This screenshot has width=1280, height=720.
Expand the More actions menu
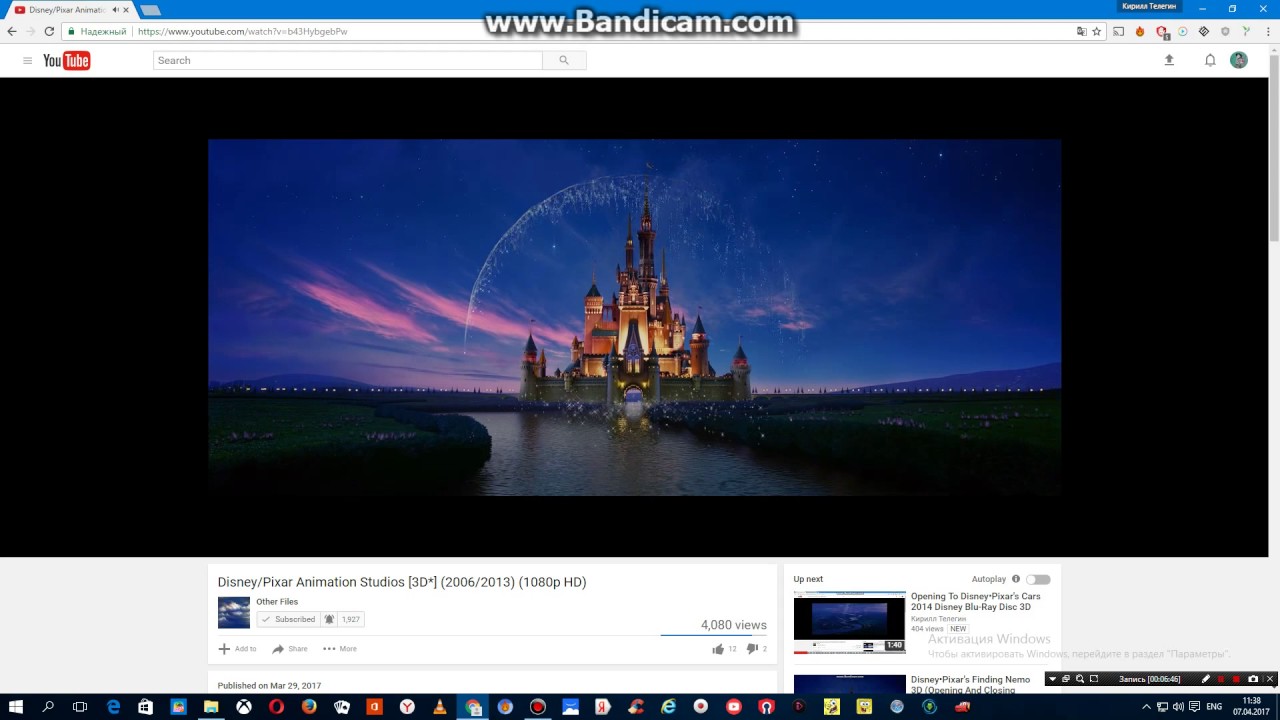[x=339, y=649]
